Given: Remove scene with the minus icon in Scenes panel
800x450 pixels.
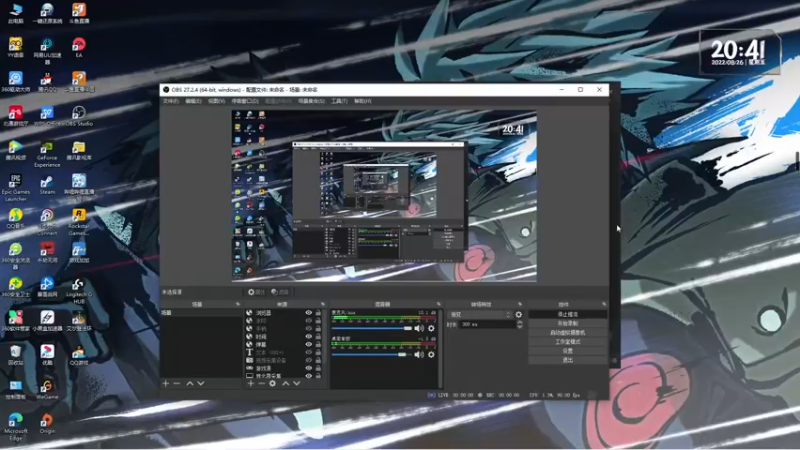Looking at the screenshot, I should tap(177, 383).
